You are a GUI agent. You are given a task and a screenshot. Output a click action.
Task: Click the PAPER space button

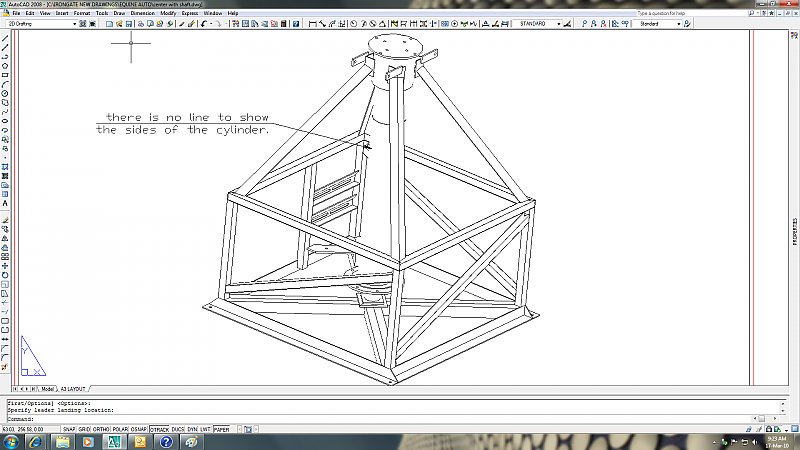click(221, 429)
